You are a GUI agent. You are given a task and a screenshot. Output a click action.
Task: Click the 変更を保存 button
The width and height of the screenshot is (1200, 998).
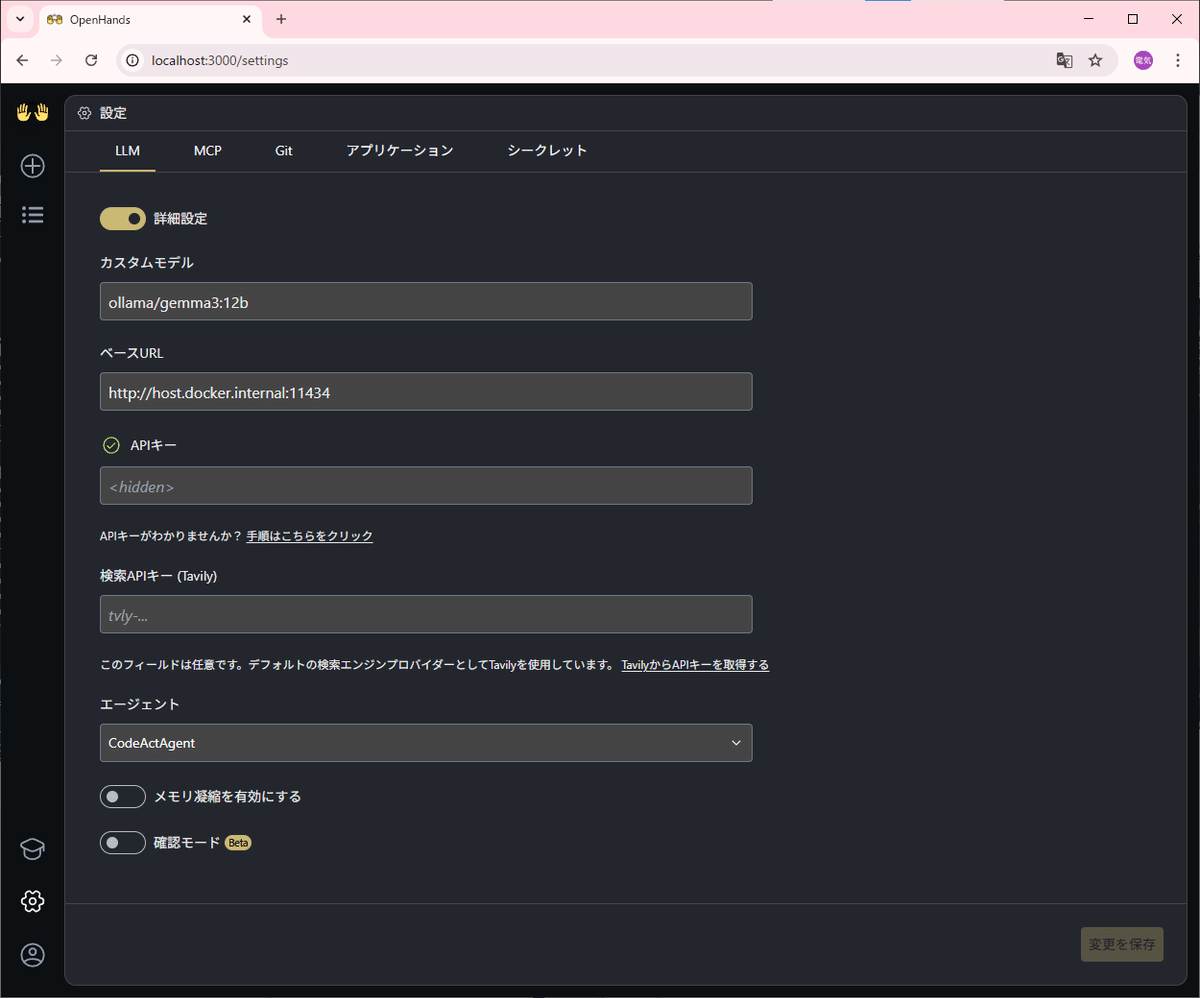point(1121,944)
